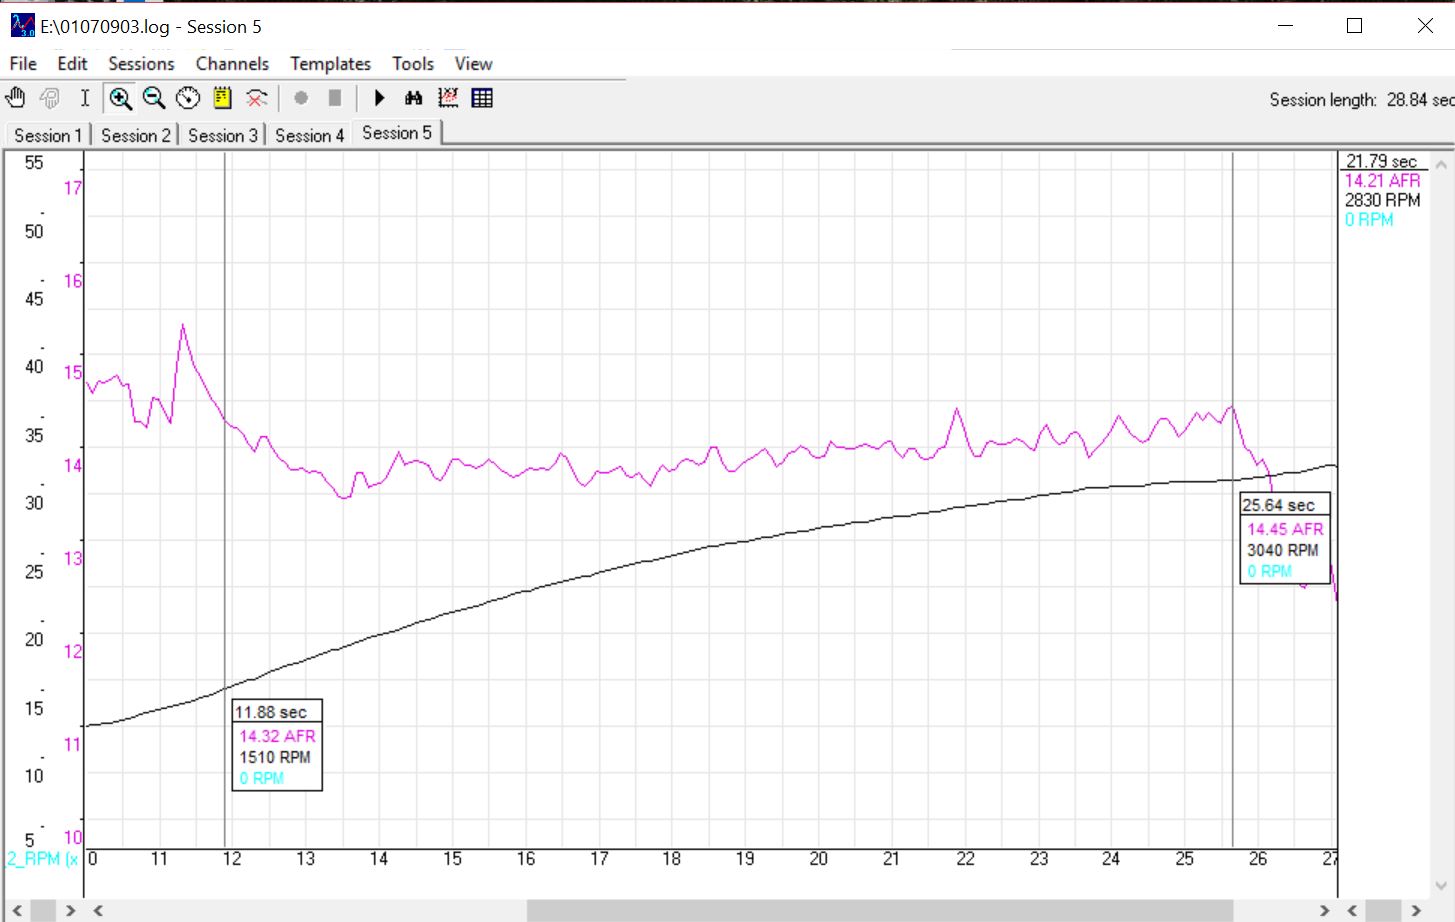Open the Edit menu
This screenshot has height=922, width=1455.
tap(72, 64)
